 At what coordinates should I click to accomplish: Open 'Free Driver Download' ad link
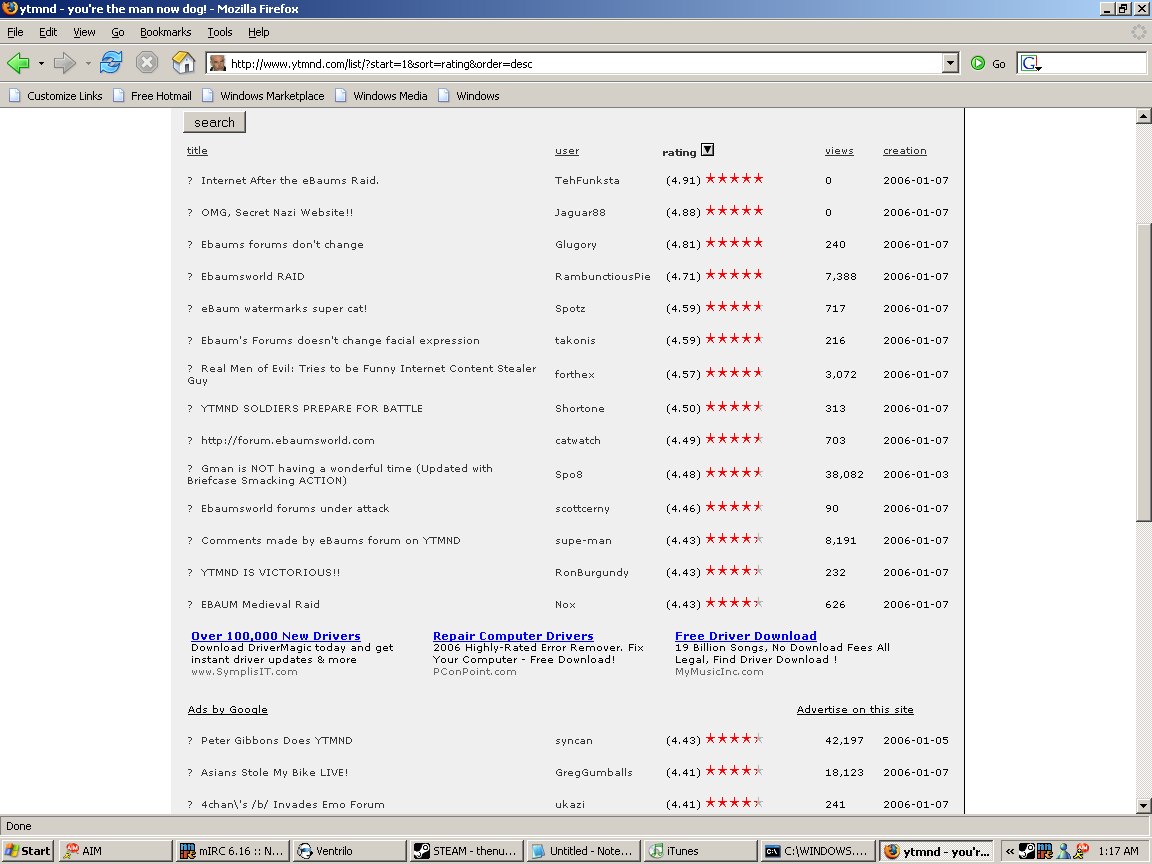click(745, 636)
